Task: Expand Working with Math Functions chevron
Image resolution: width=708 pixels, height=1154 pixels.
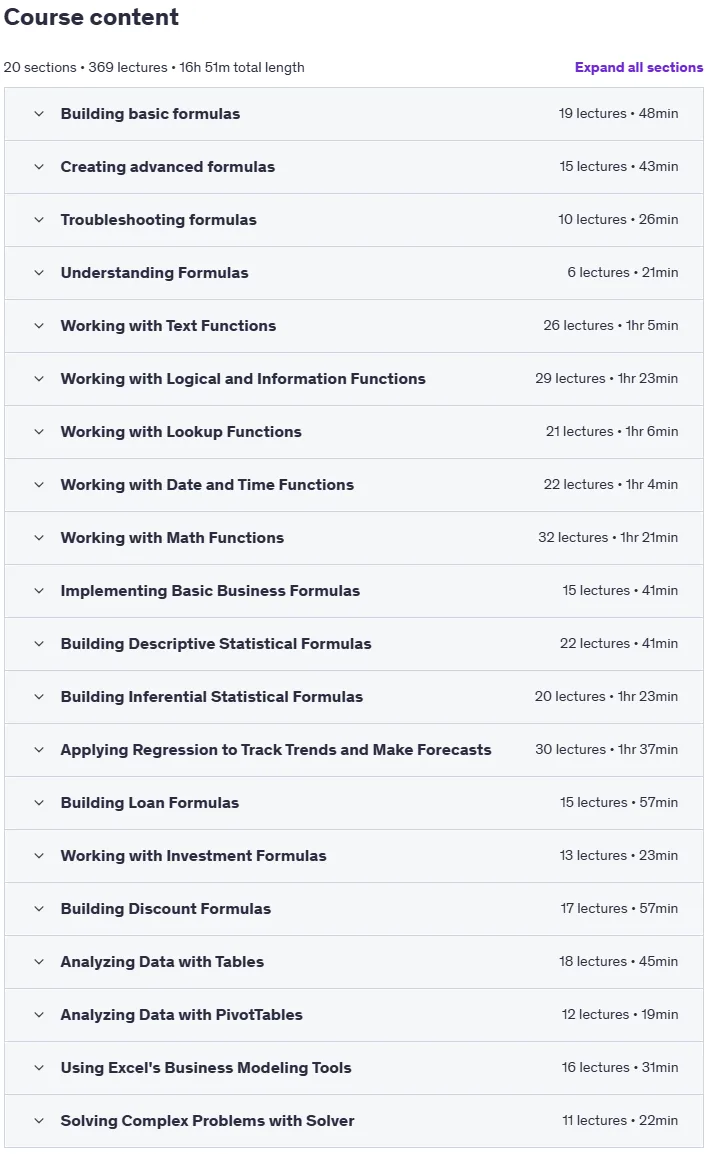Action: click(39, 538)
